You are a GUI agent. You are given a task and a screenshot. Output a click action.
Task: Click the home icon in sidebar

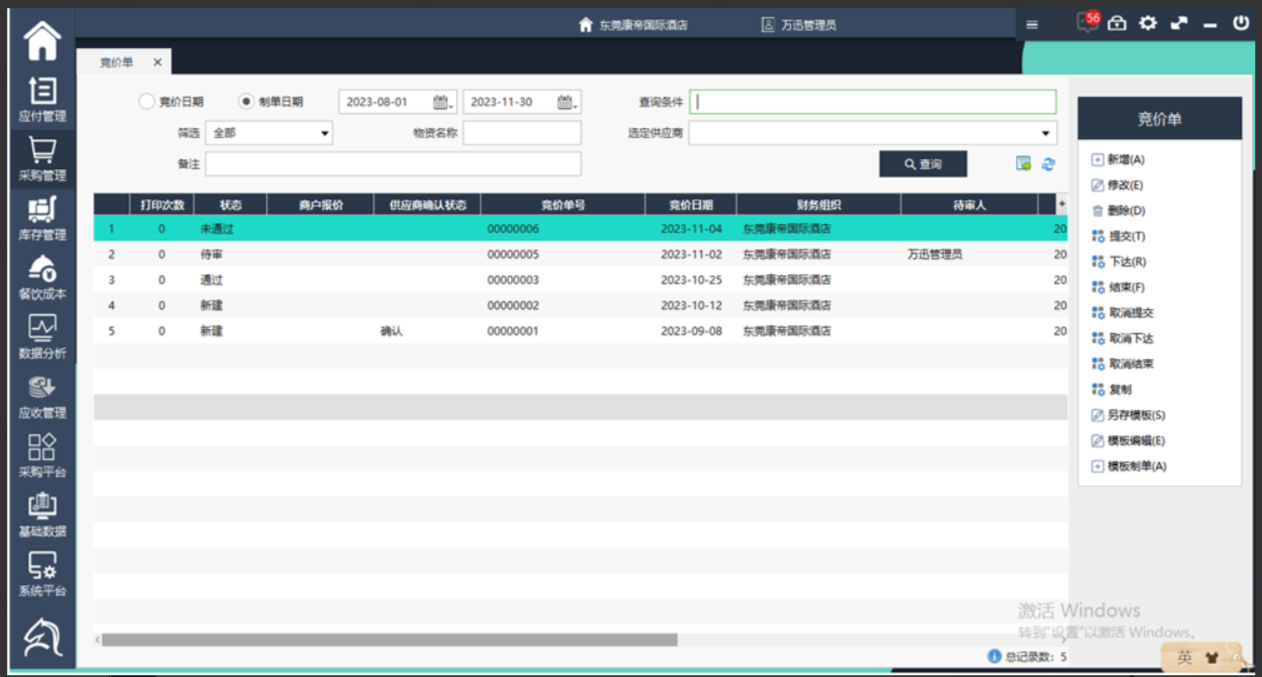[x=42, y=42]
